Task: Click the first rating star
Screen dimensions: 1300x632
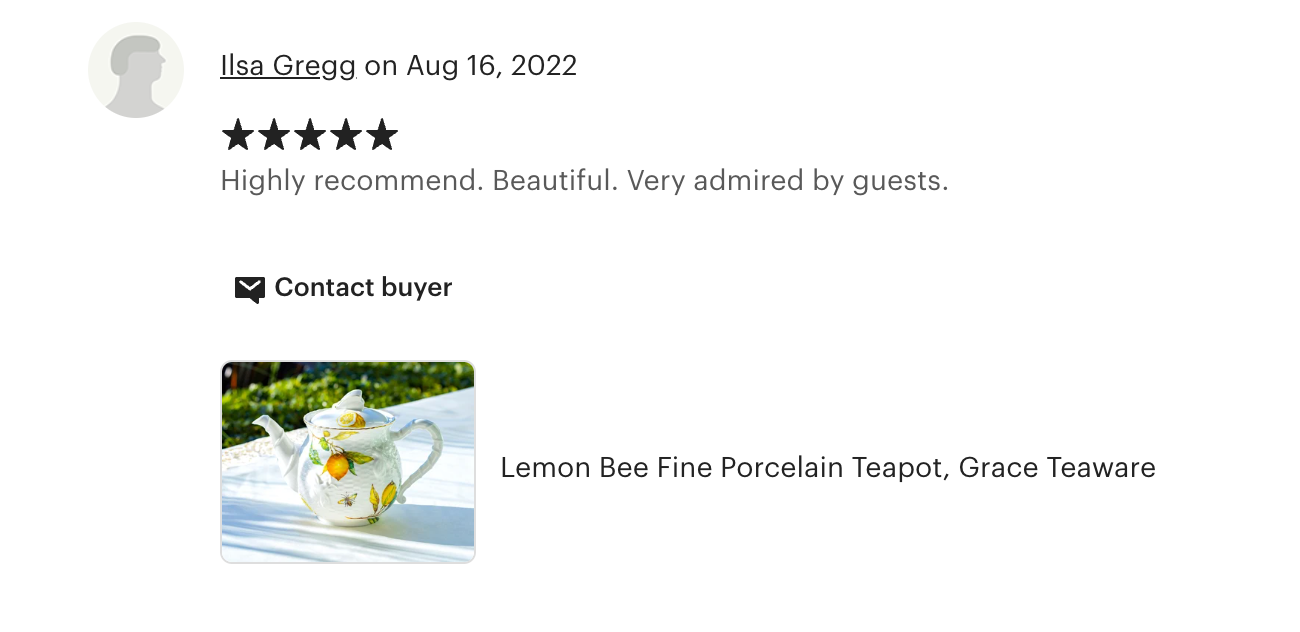Action: pyautogui.click(x=237, y=135)
